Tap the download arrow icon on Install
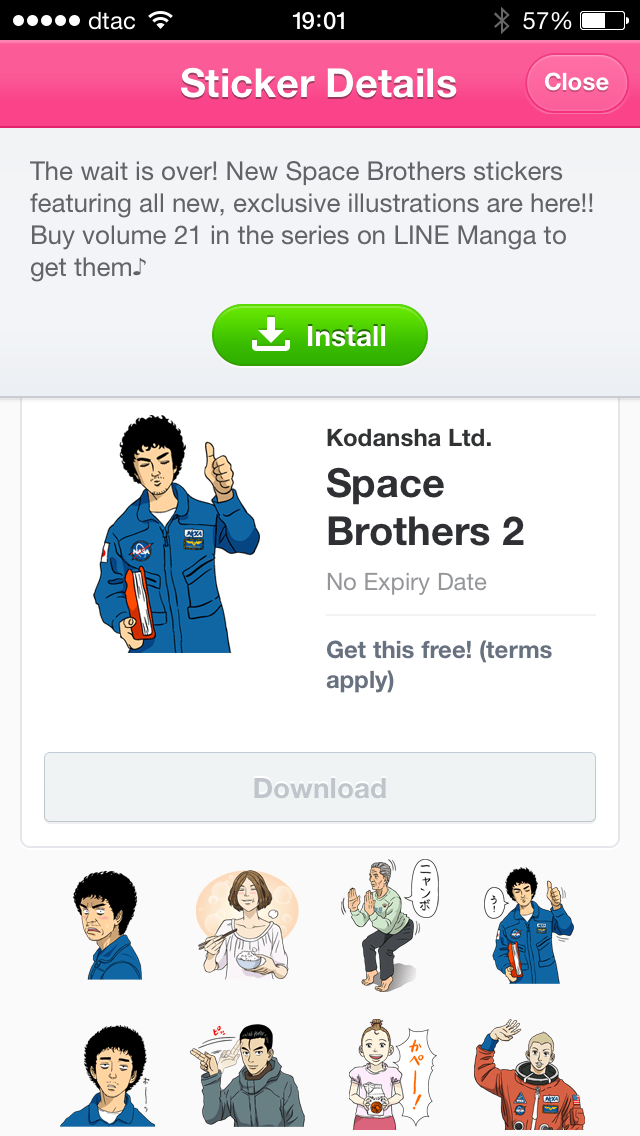This screenshot has width=640, height=1136. pos(270,336)
